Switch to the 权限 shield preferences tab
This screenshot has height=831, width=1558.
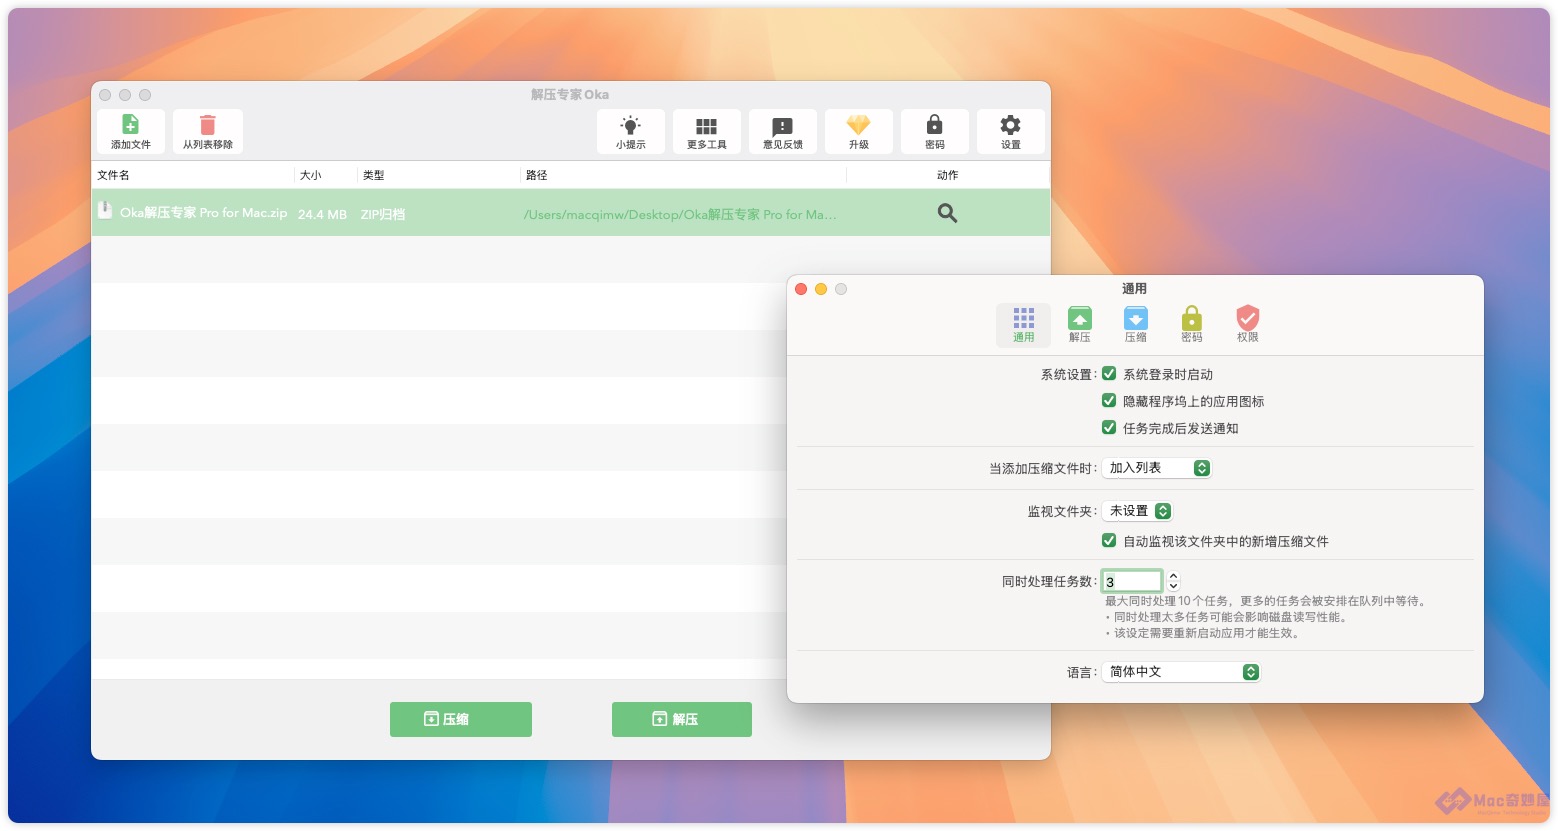click(1247, 325)
